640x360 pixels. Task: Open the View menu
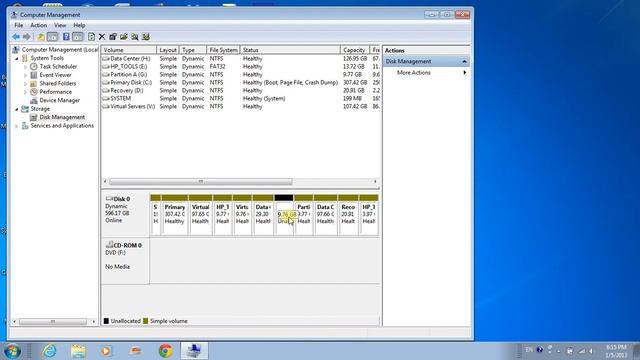[x=60, y=25]
